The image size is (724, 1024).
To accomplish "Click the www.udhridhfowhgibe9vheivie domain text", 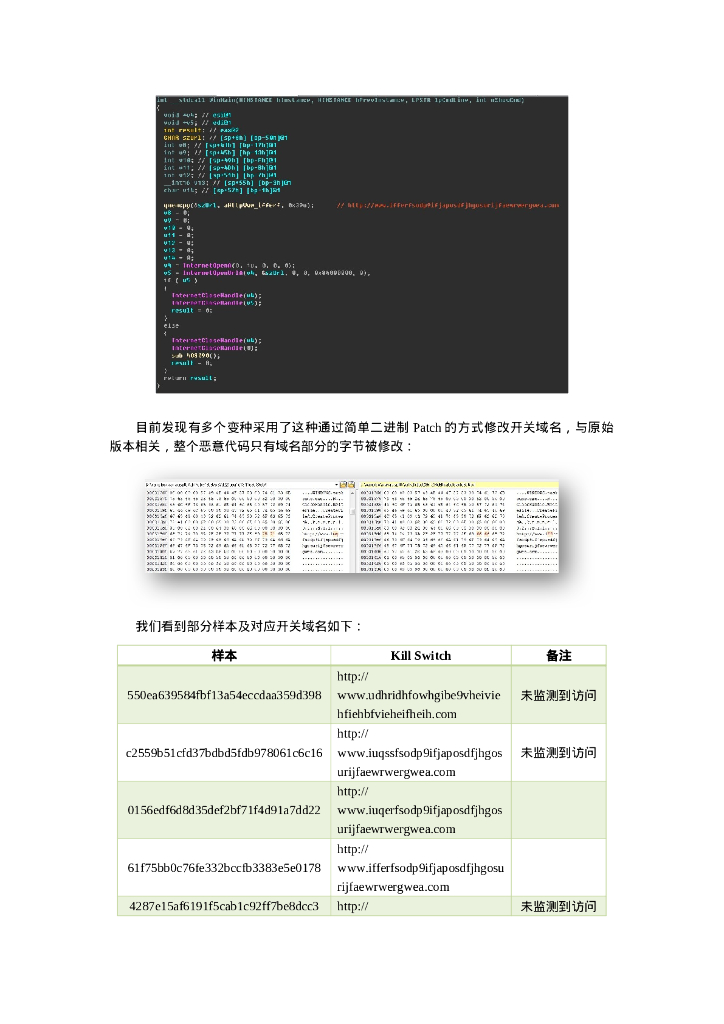I will (418, 695).
